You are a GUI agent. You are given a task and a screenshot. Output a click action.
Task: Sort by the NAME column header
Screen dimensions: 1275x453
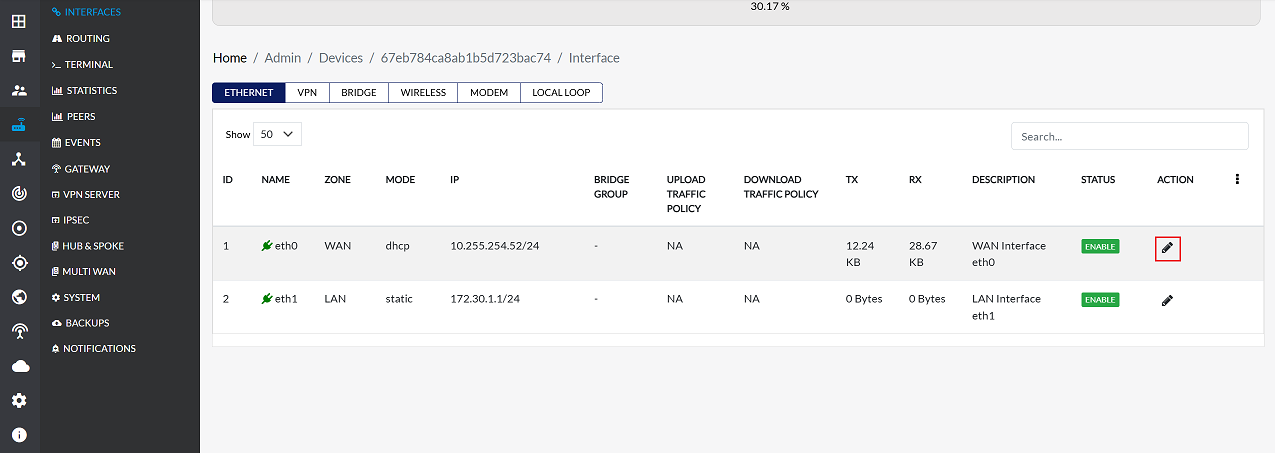tap(276, 180)
